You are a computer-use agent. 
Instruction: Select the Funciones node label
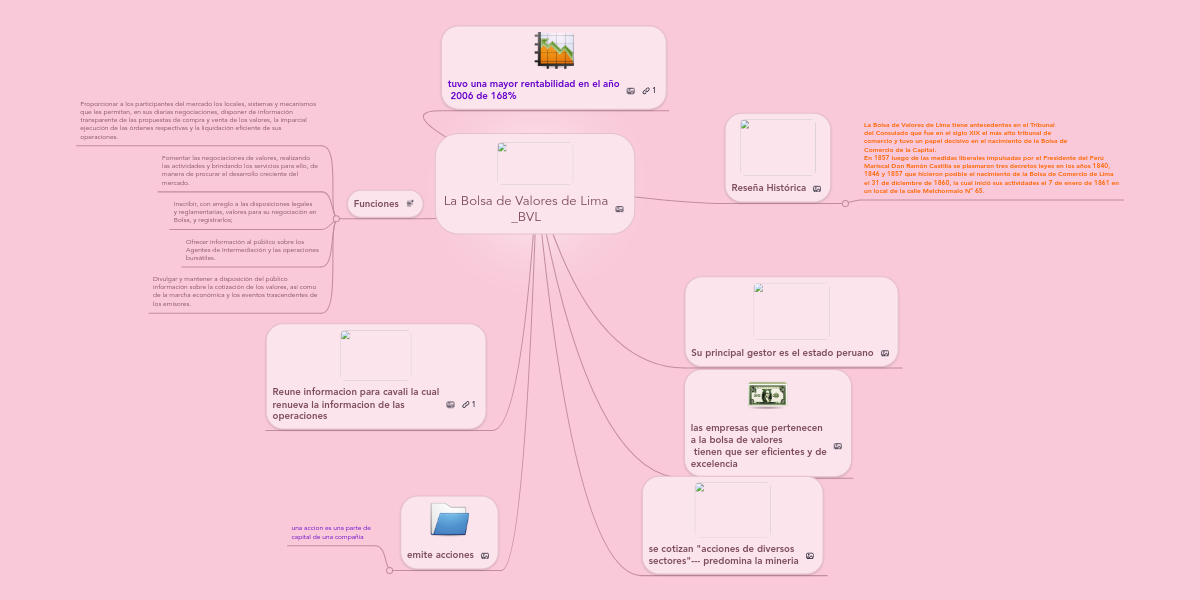click(x=376, y=204)
